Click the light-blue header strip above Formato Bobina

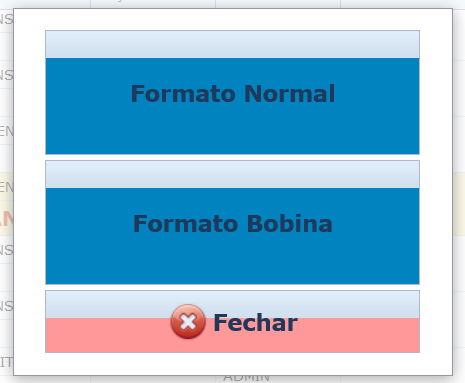coord(232,174)
